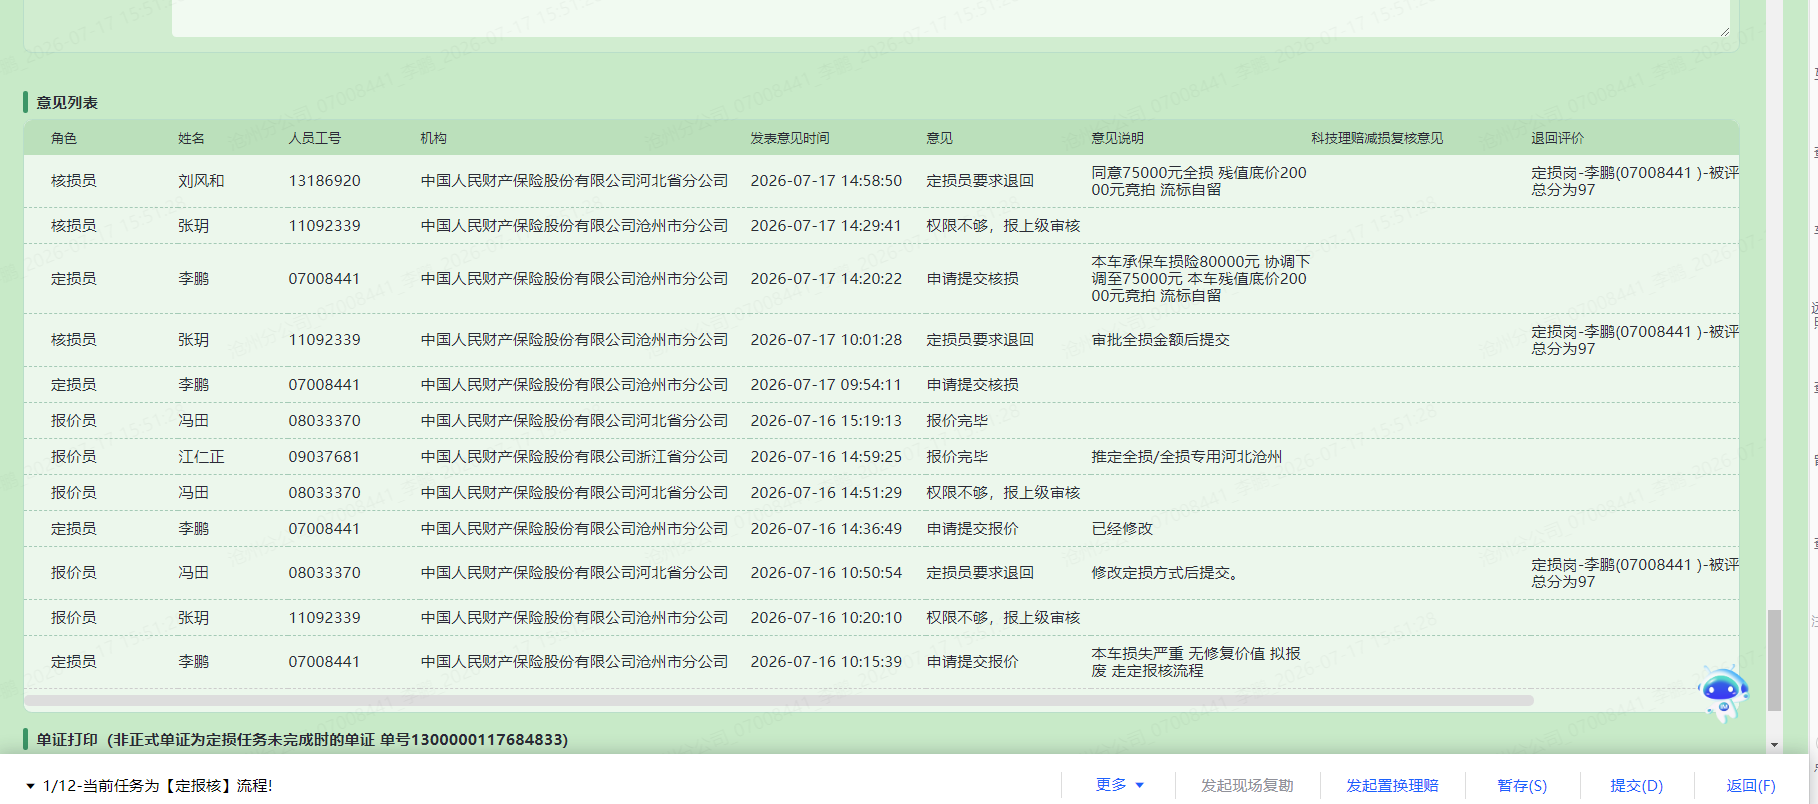Image resolution: width=1818 pixels, height=804 pixels.
Task: Select the 人员工号 column header
Action: pos(315,138)
